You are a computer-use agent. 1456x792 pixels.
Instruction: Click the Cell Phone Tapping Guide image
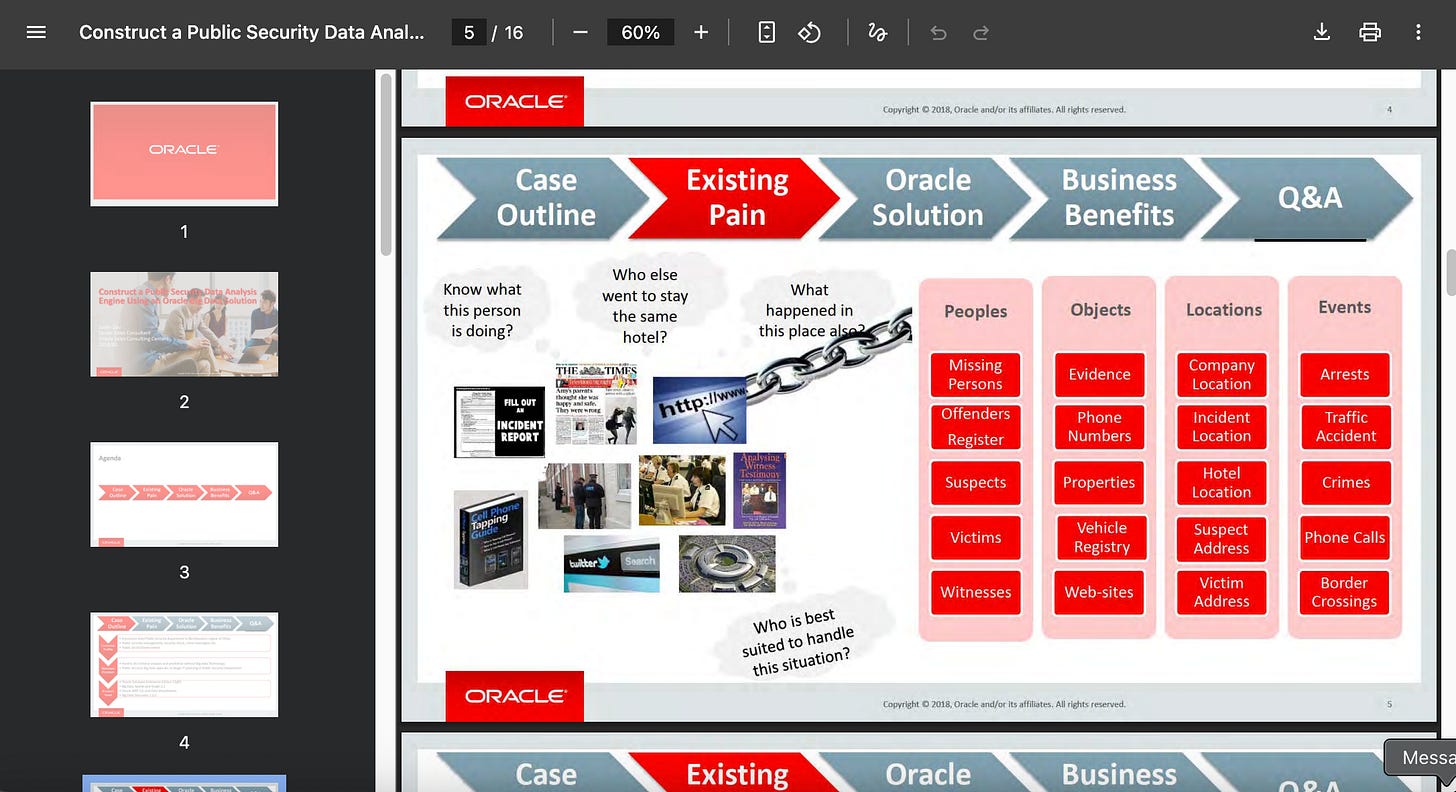490,539
